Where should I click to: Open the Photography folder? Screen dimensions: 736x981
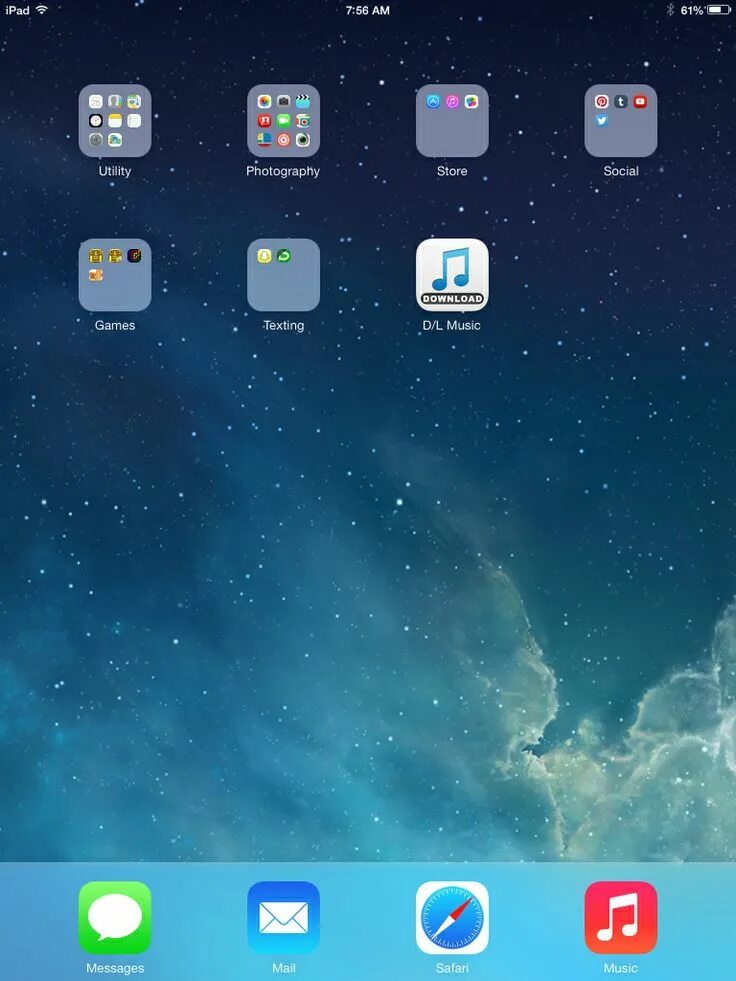pos(284,121)
